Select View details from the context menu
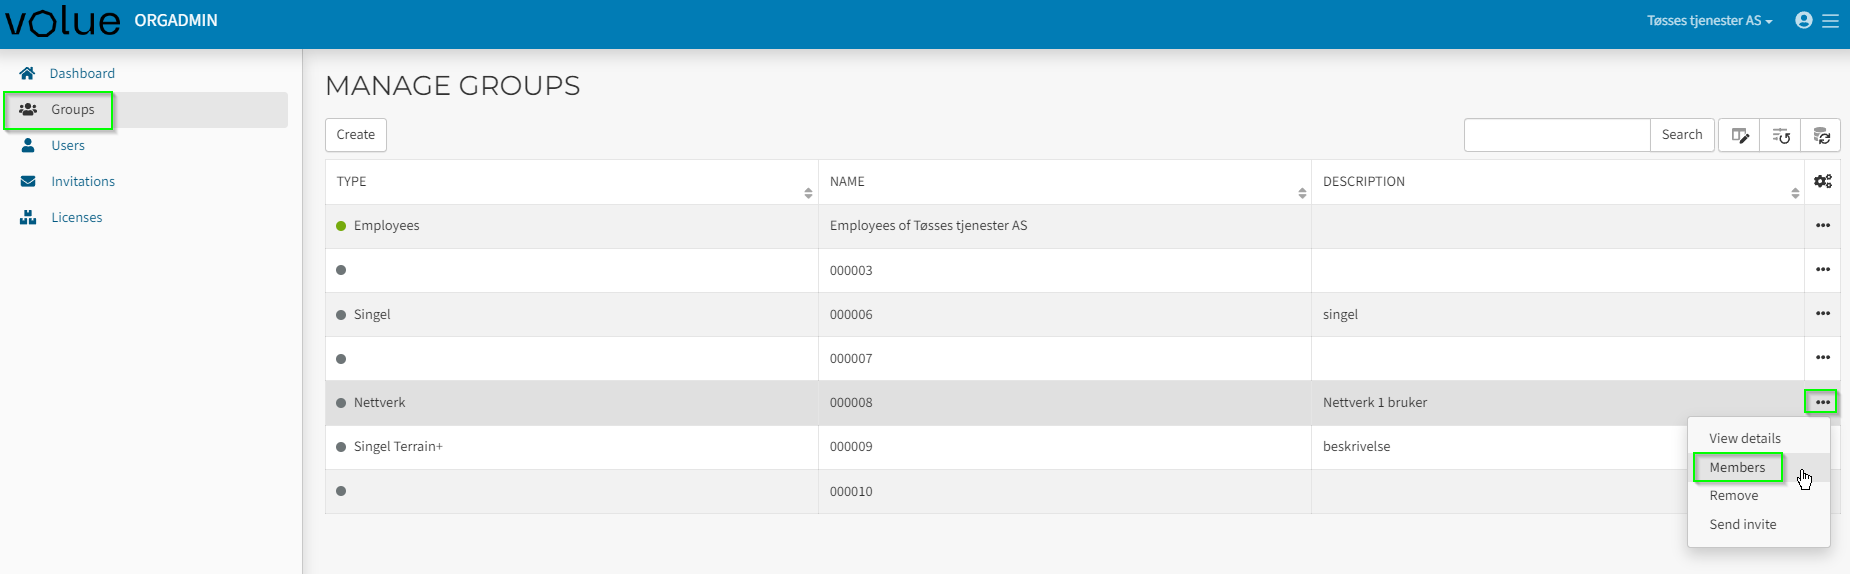Viewport: 1850px width, 574px height. pyautogui.click(x=1744, y=438)
